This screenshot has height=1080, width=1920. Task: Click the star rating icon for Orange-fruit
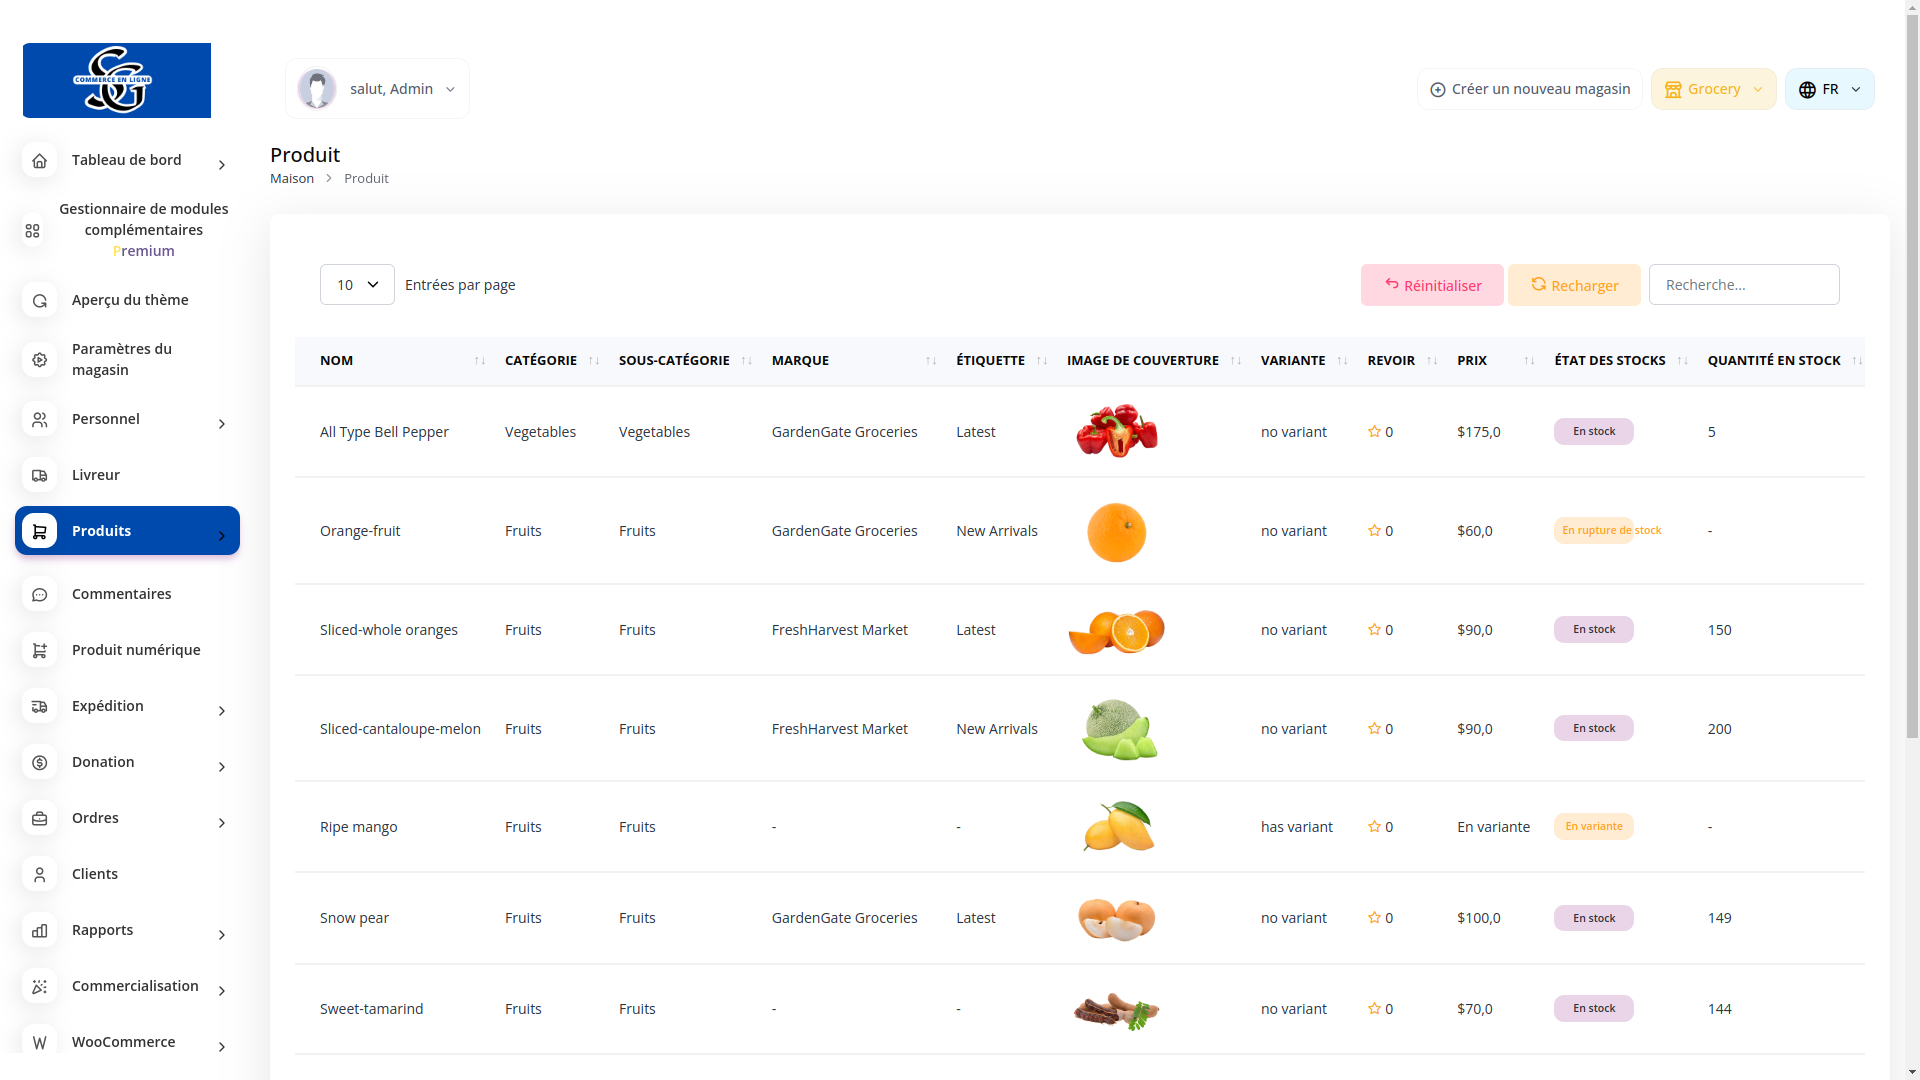click(1374, 531)
